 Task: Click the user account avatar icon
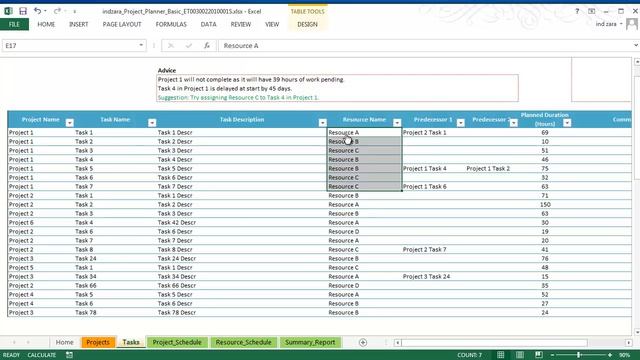pyautogui.click(x=632, y=24)
